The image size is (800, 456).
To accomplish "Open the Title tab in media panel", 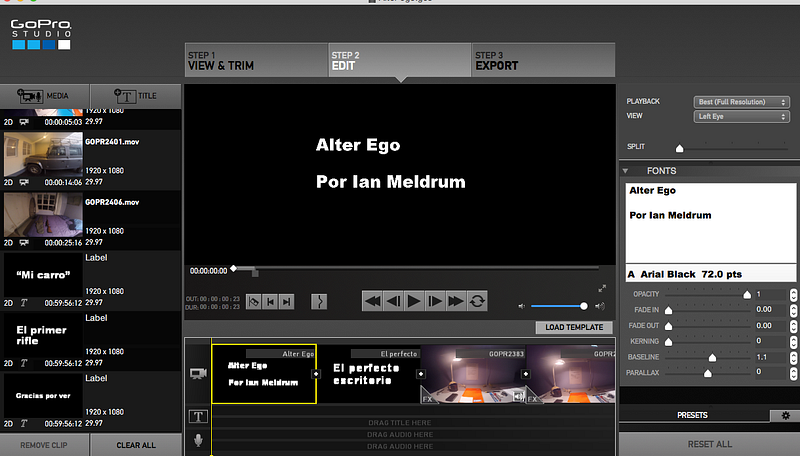I will point(136,96).
